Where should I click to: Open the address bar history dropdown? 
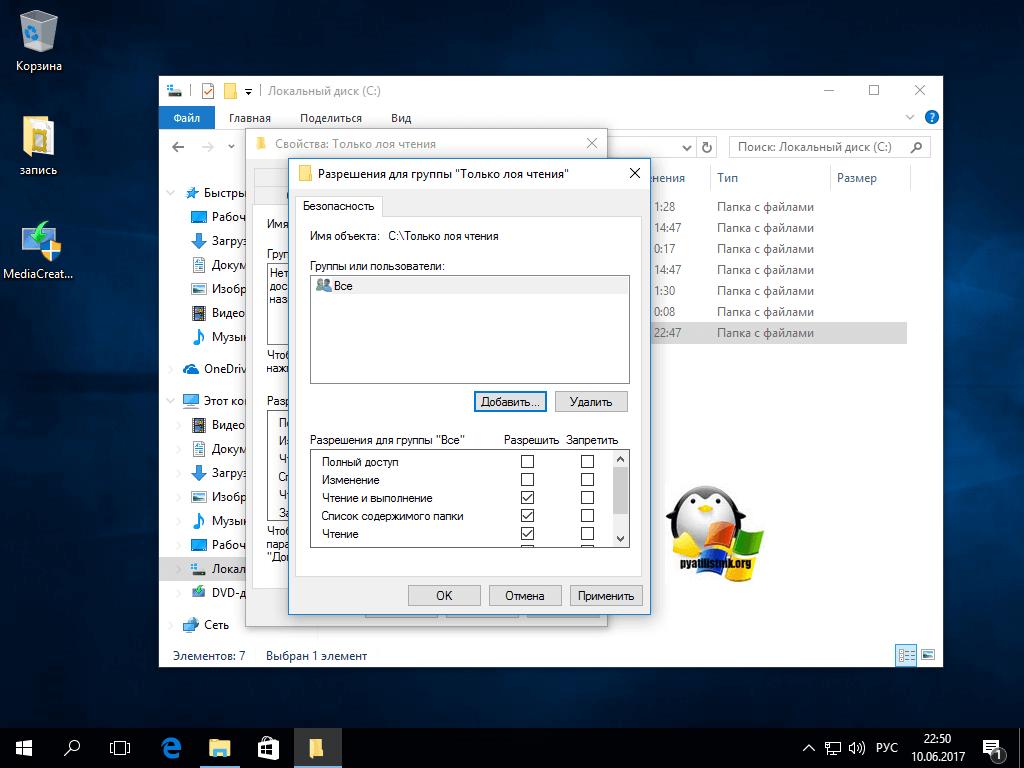[686, 148]
